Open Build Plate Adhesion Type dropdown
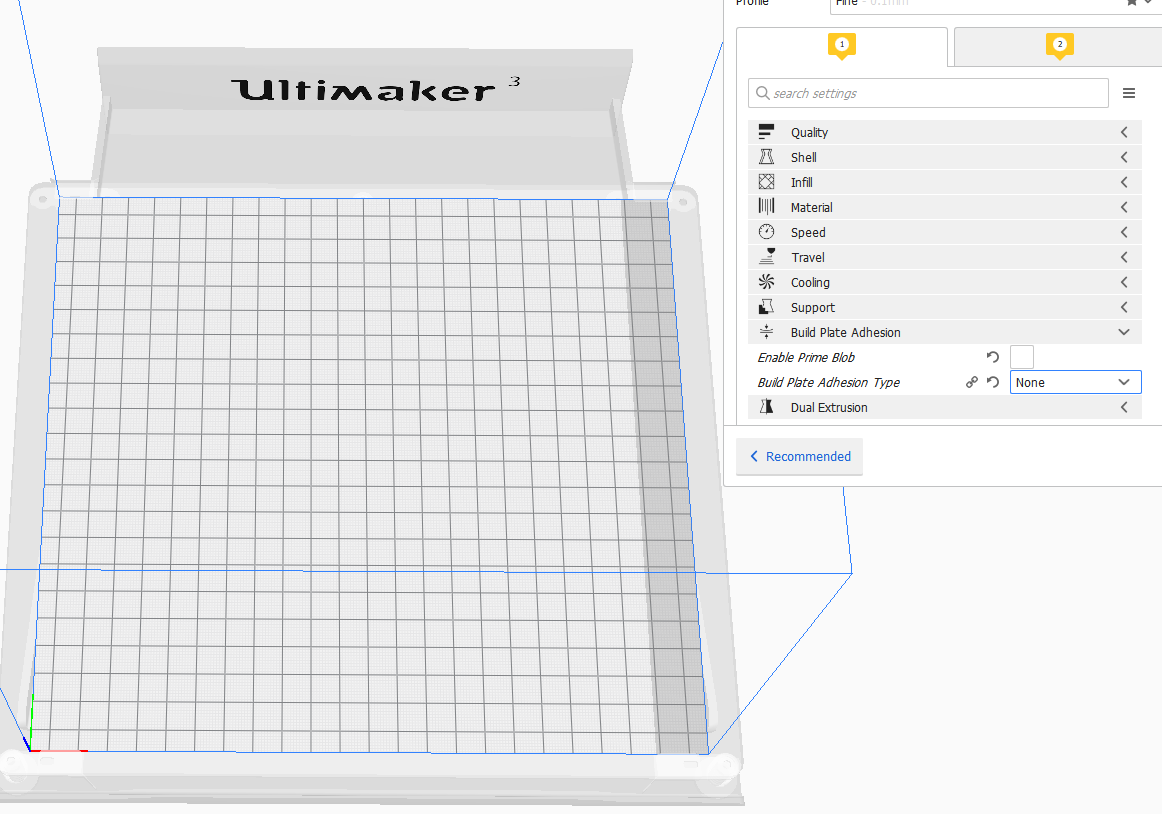Viewport: 1162px width, 814px height. (1075, 383)
